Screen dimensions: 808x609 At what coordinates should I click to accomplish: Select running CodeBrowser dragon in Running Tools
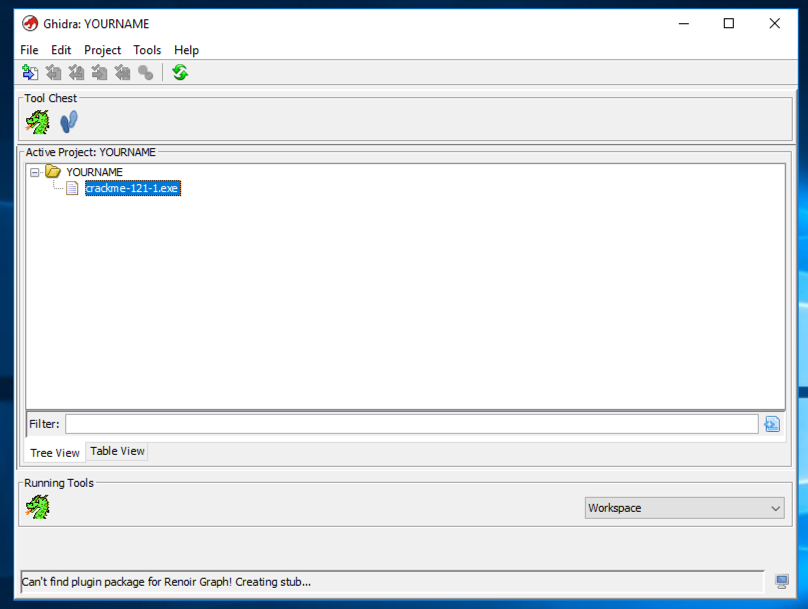[38, 507]
